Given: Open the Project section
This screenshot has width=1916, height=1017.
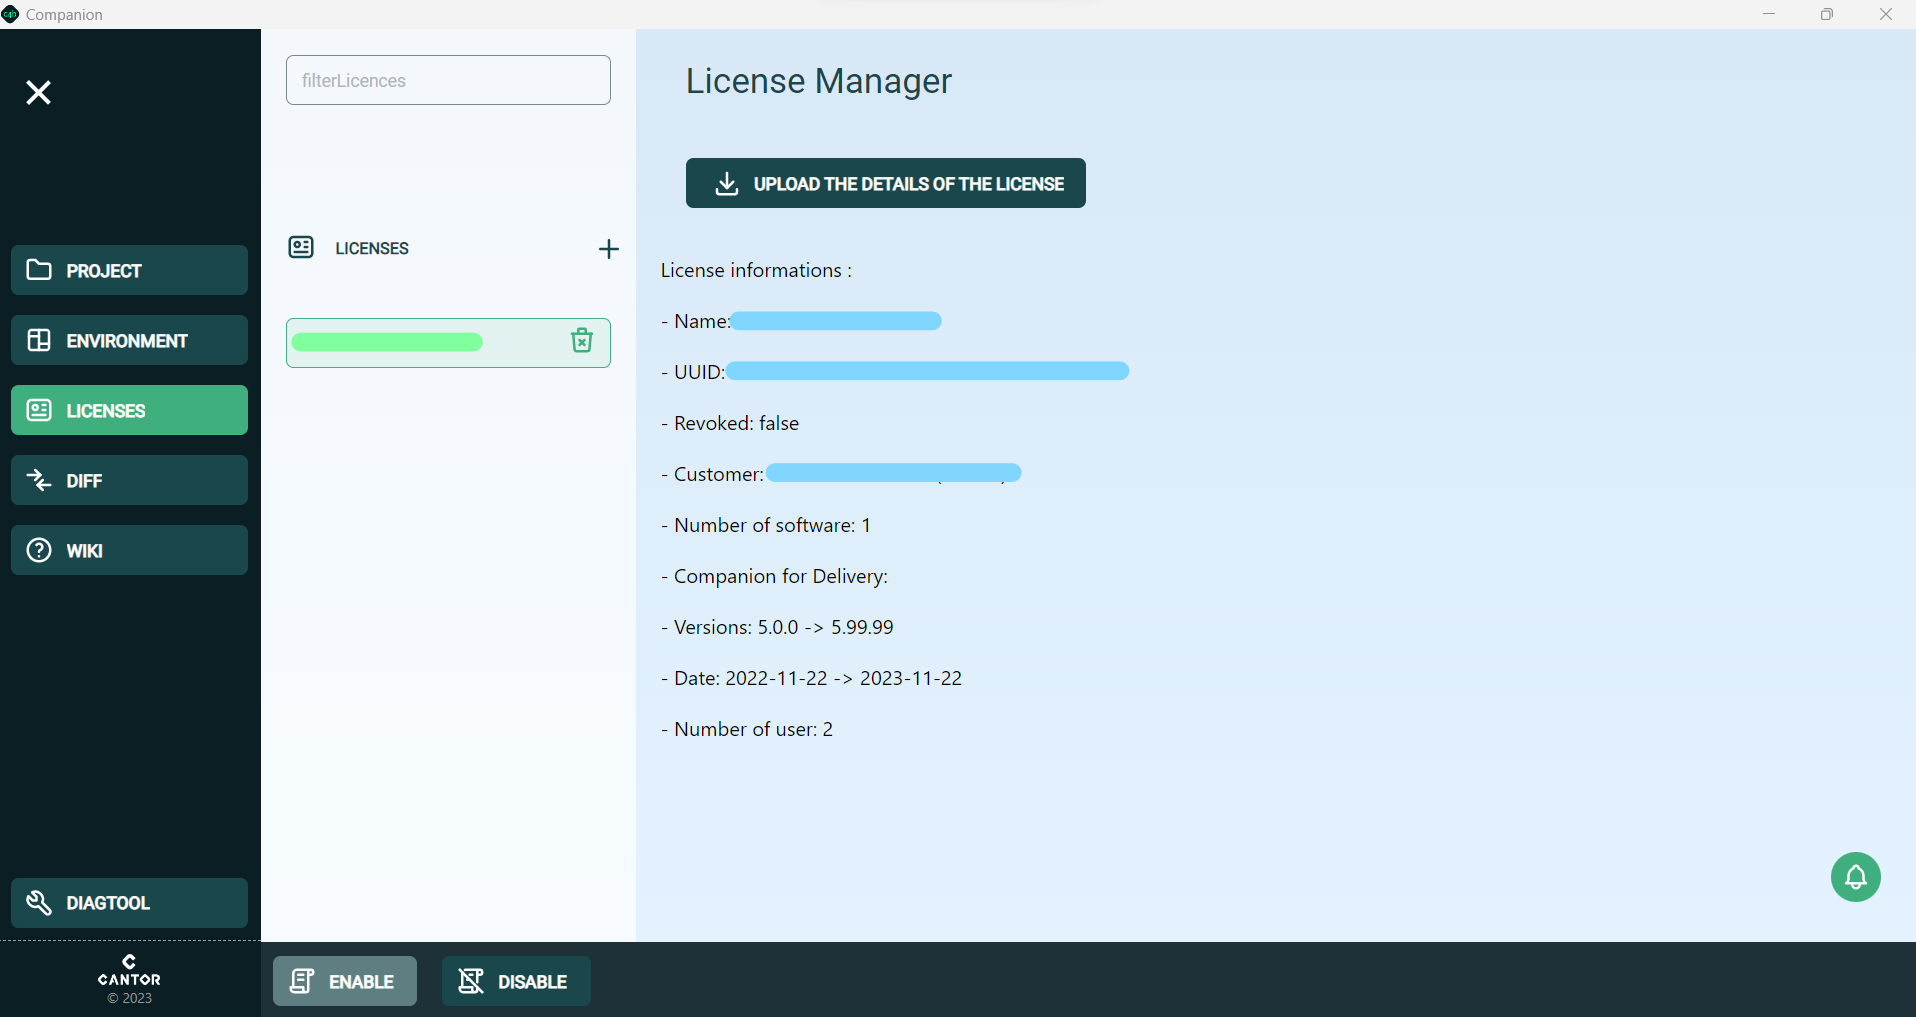Looking at the screenshot, I should click(129, 270).
